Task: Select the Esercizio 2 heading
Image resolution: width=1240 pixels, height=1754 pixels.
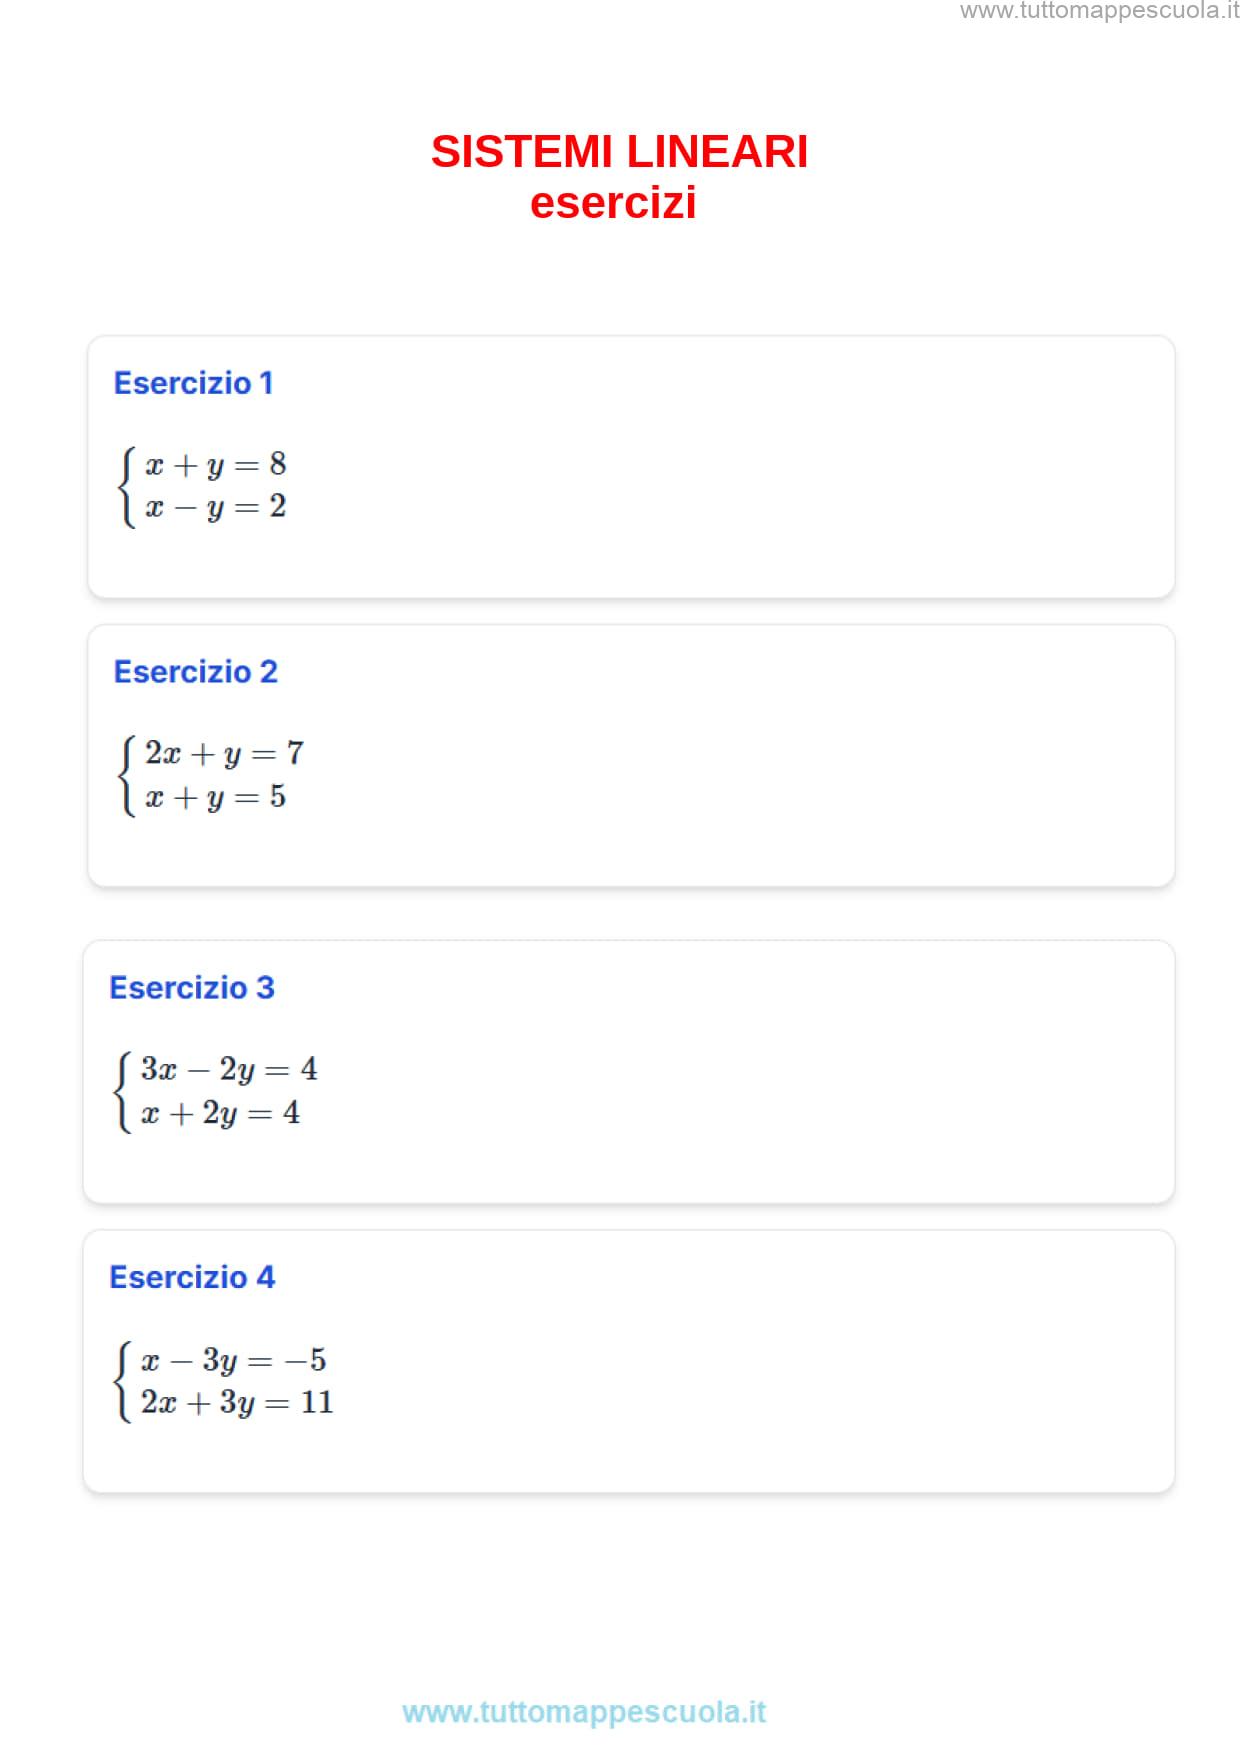Action: coord(195,672)
